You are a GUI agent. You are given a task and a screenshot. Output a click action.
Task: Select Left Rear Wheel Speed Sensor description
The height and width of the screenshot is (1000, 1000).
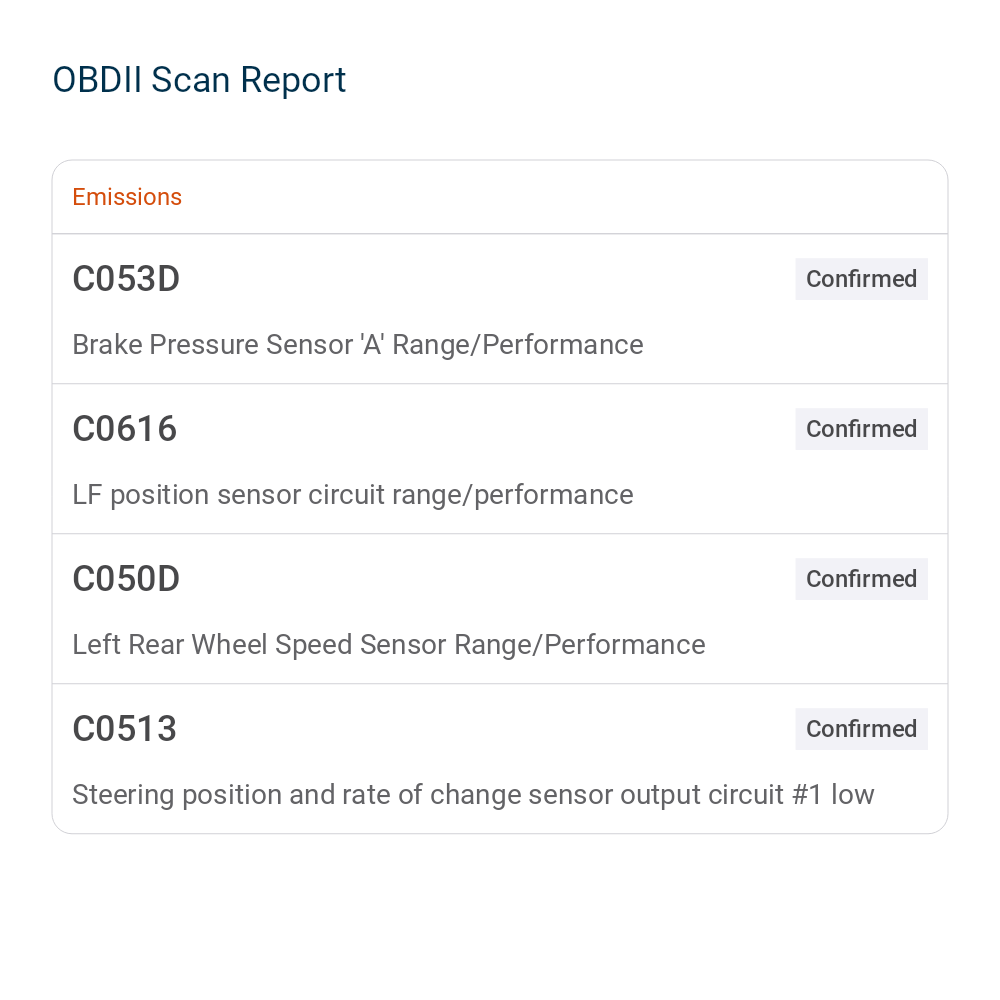point(389,645)
